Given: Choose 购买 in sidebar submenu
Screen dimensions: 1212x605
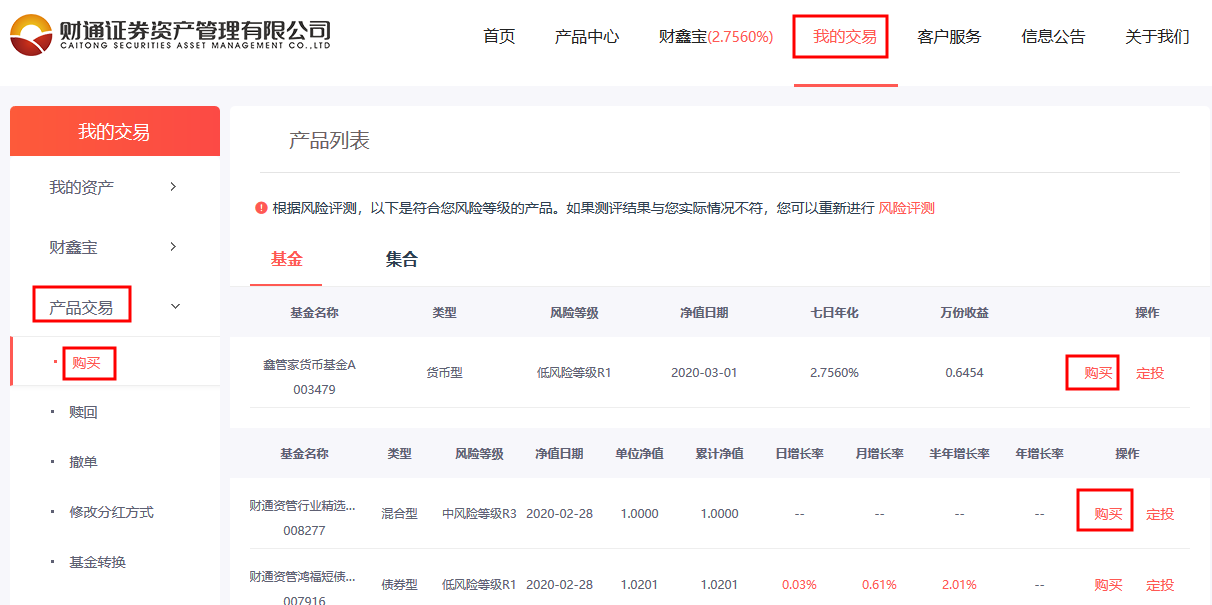Looking at the screenshot, I should tap(87, 362).
